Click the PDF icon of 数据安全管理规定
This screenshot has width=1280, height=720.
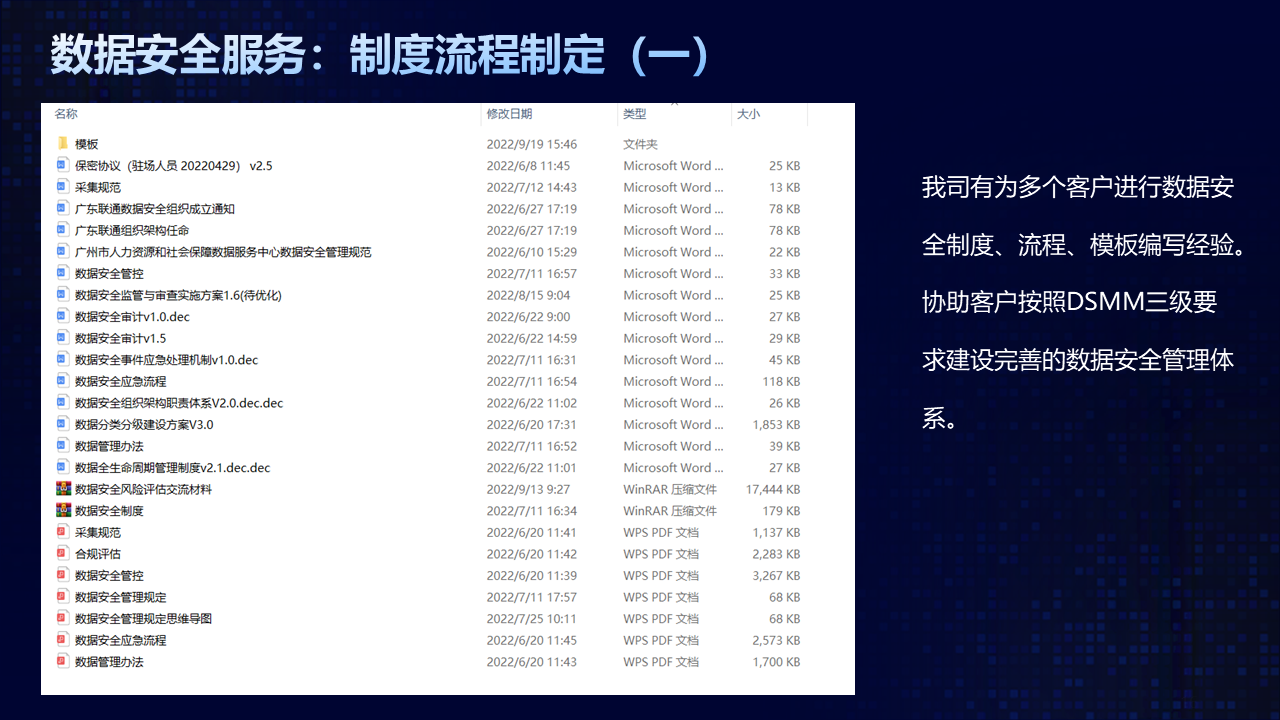[x=62, y=597]
